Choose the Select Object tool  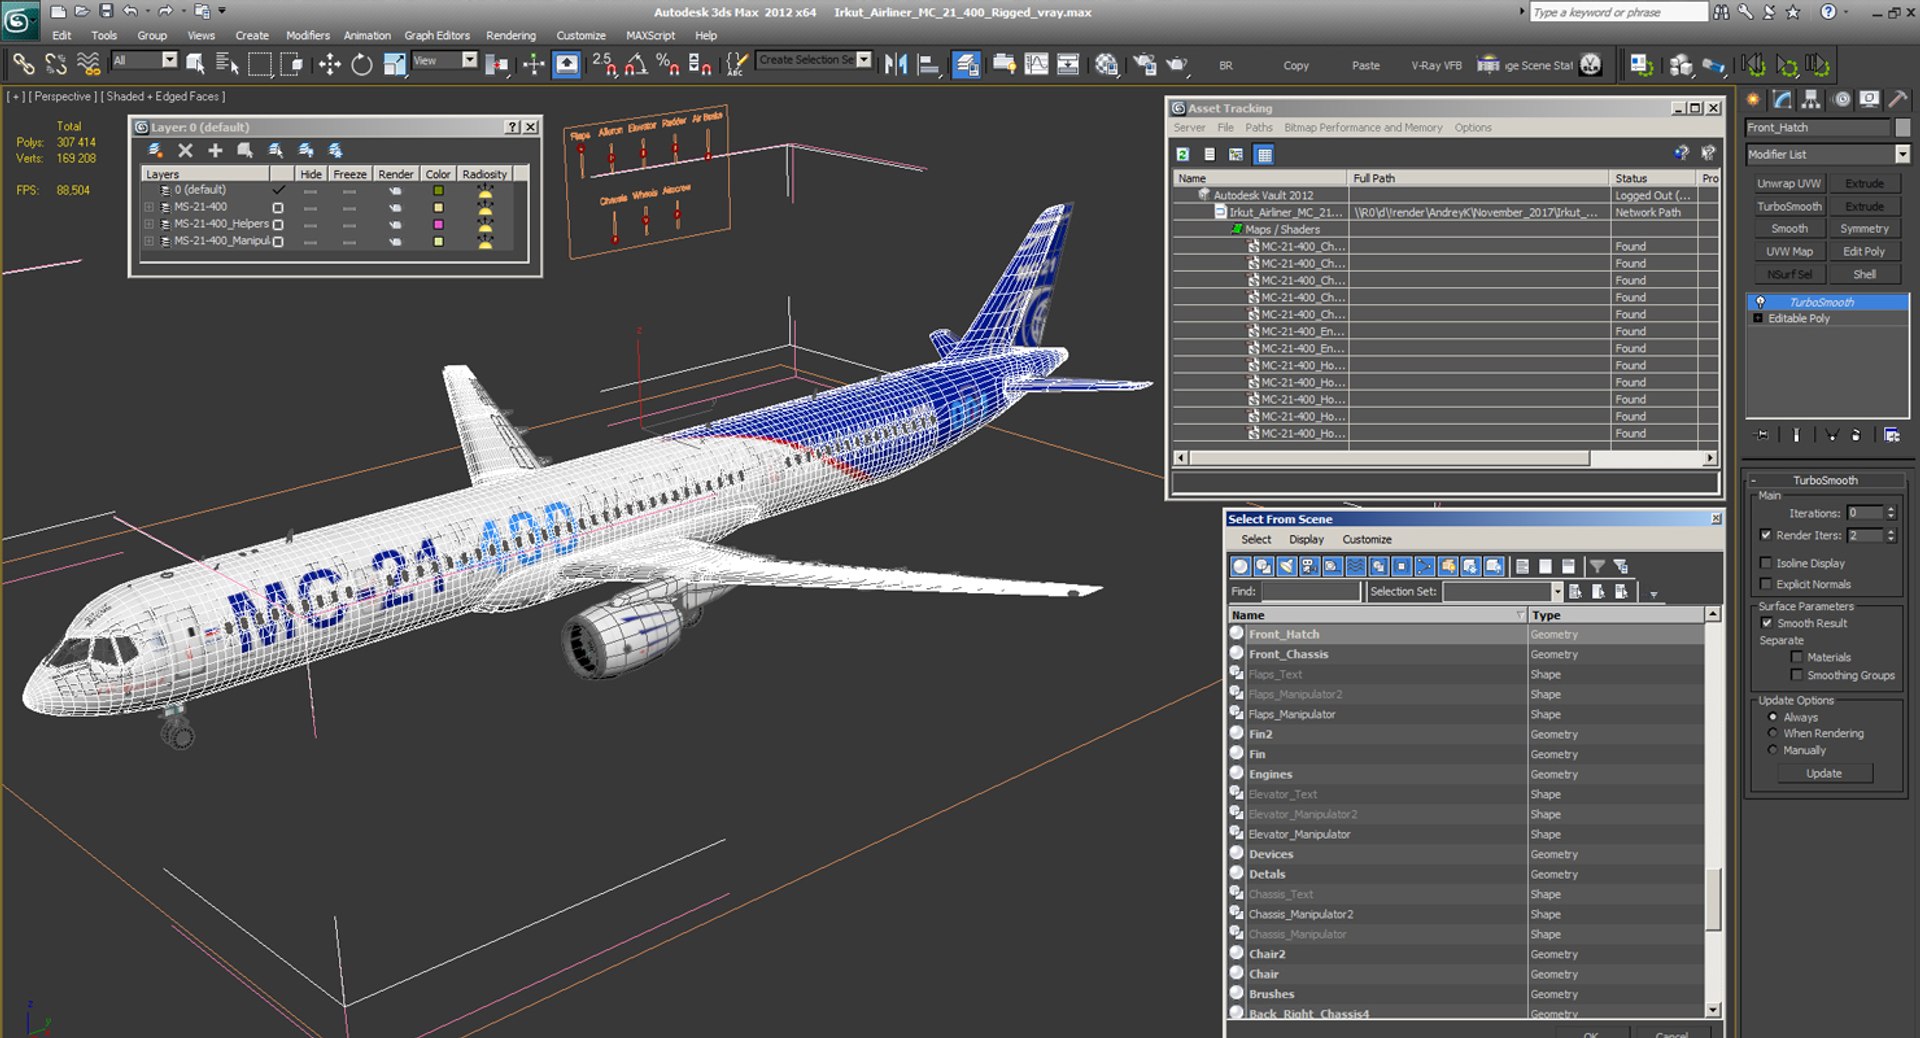pos(196,65)
